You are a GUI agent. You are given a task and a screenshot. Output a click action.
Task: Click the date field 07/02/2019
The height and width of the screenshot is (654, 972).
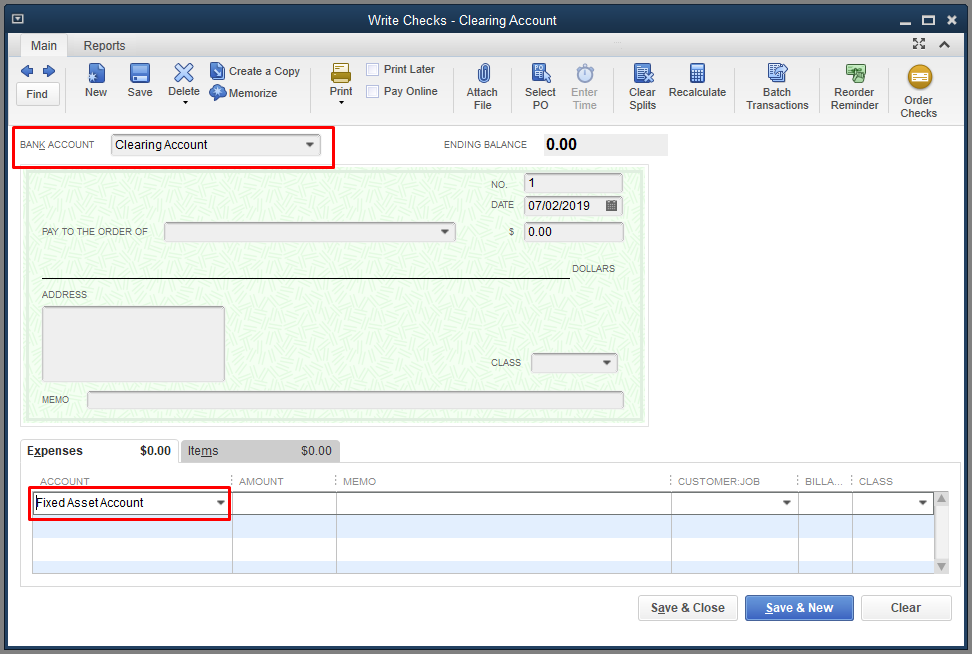[564, 206]
